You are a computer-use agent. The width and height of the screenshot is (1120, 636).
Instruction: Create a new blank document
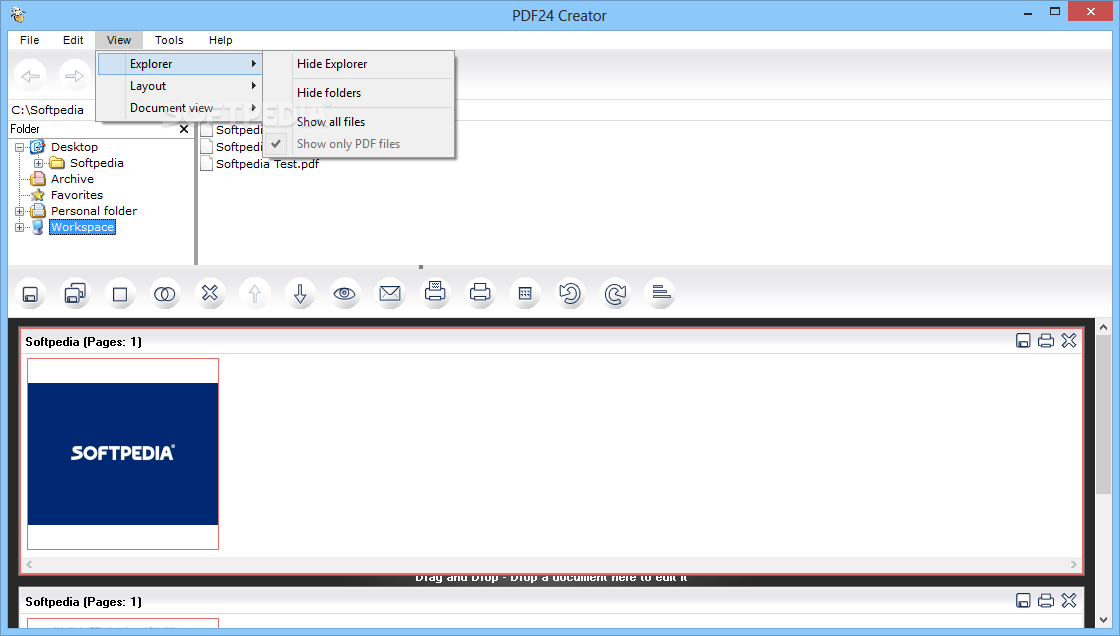pos(120,294)
